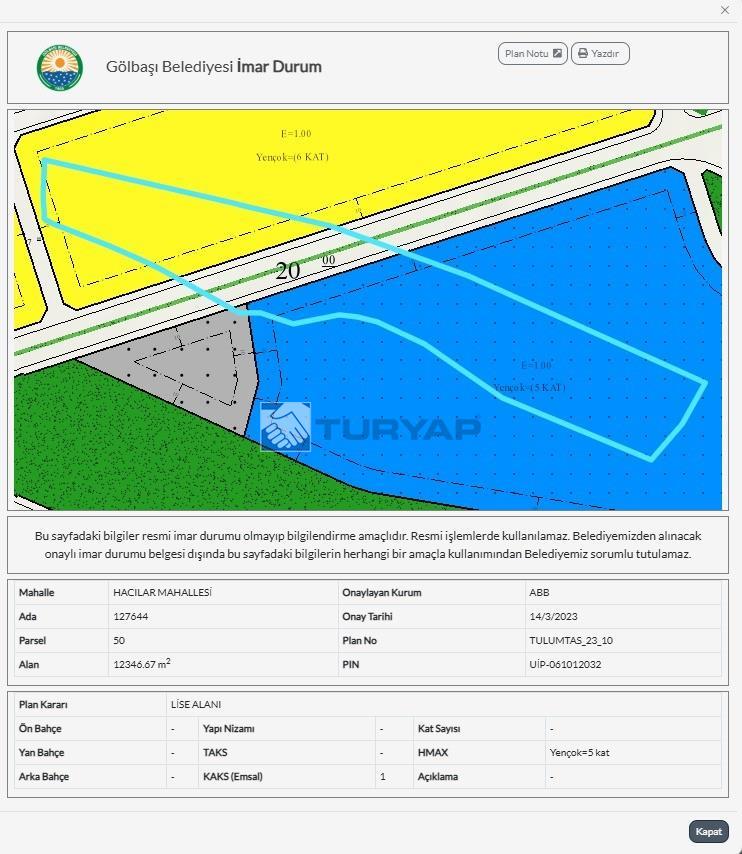
Task: Click the Alan value 12346.67 m²
Action: click(142, 664)
